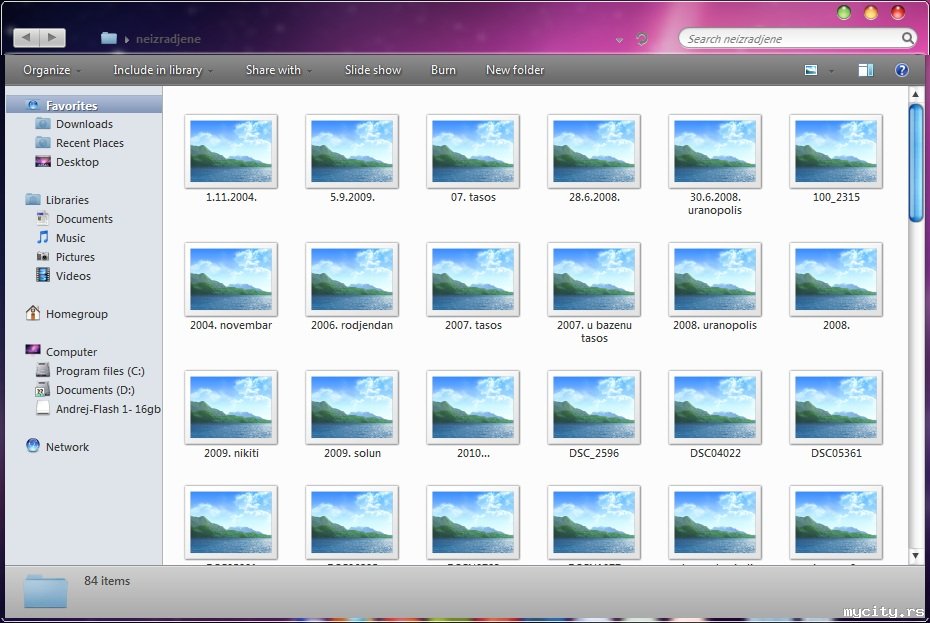
Task: Select the 5.9.2009. thumbnail
Action: click(x=352, y=151)
